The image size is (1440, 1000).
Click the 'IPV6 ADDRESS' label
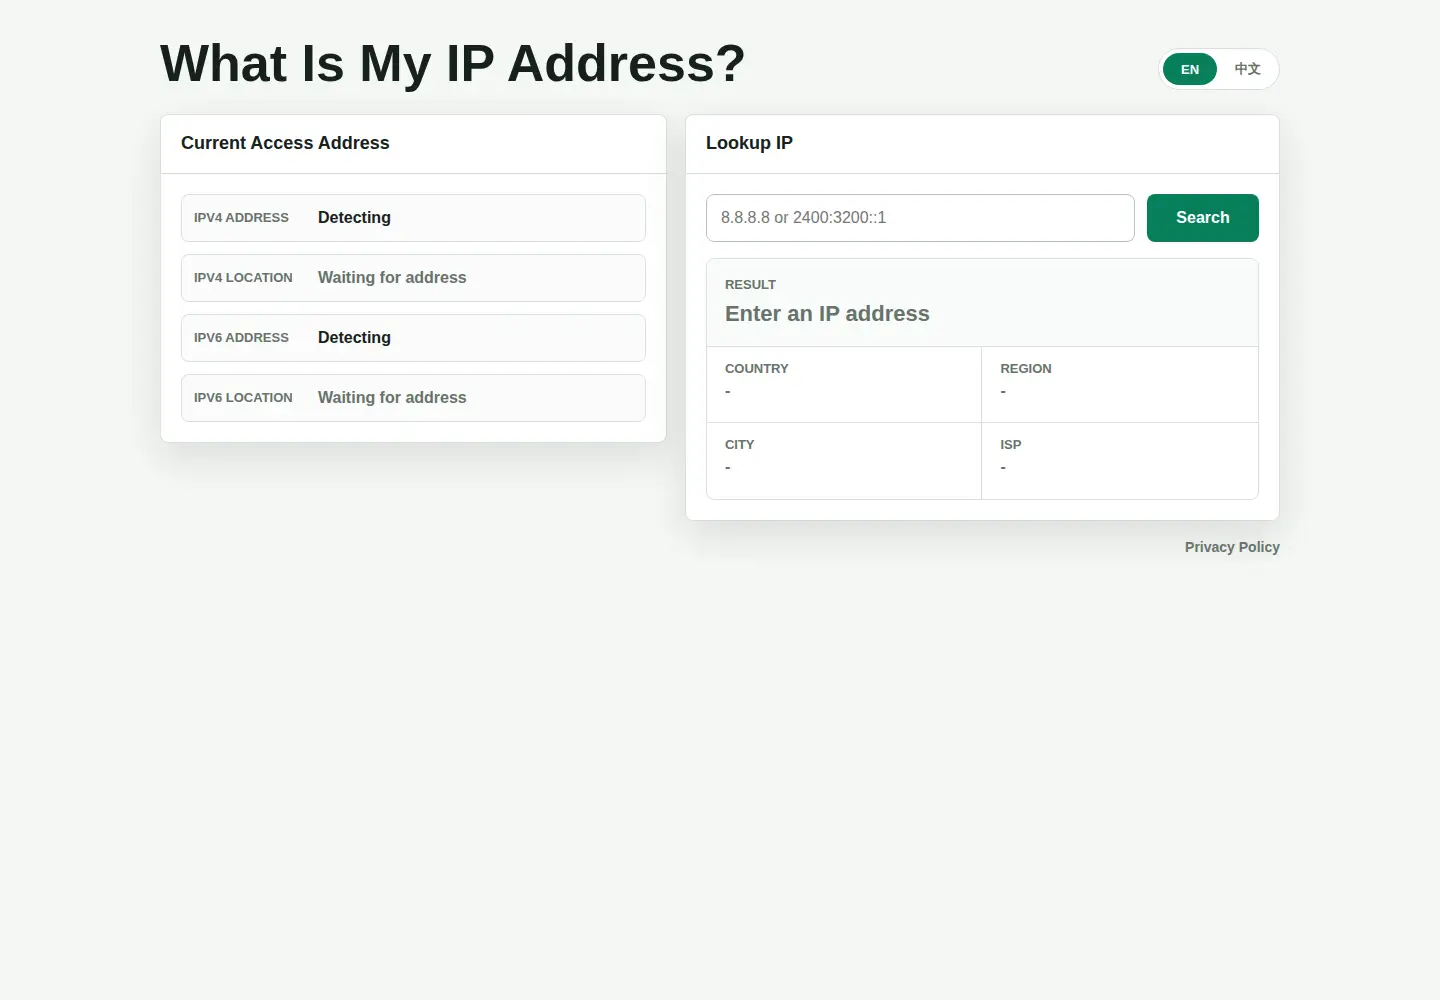coord(241,338)
